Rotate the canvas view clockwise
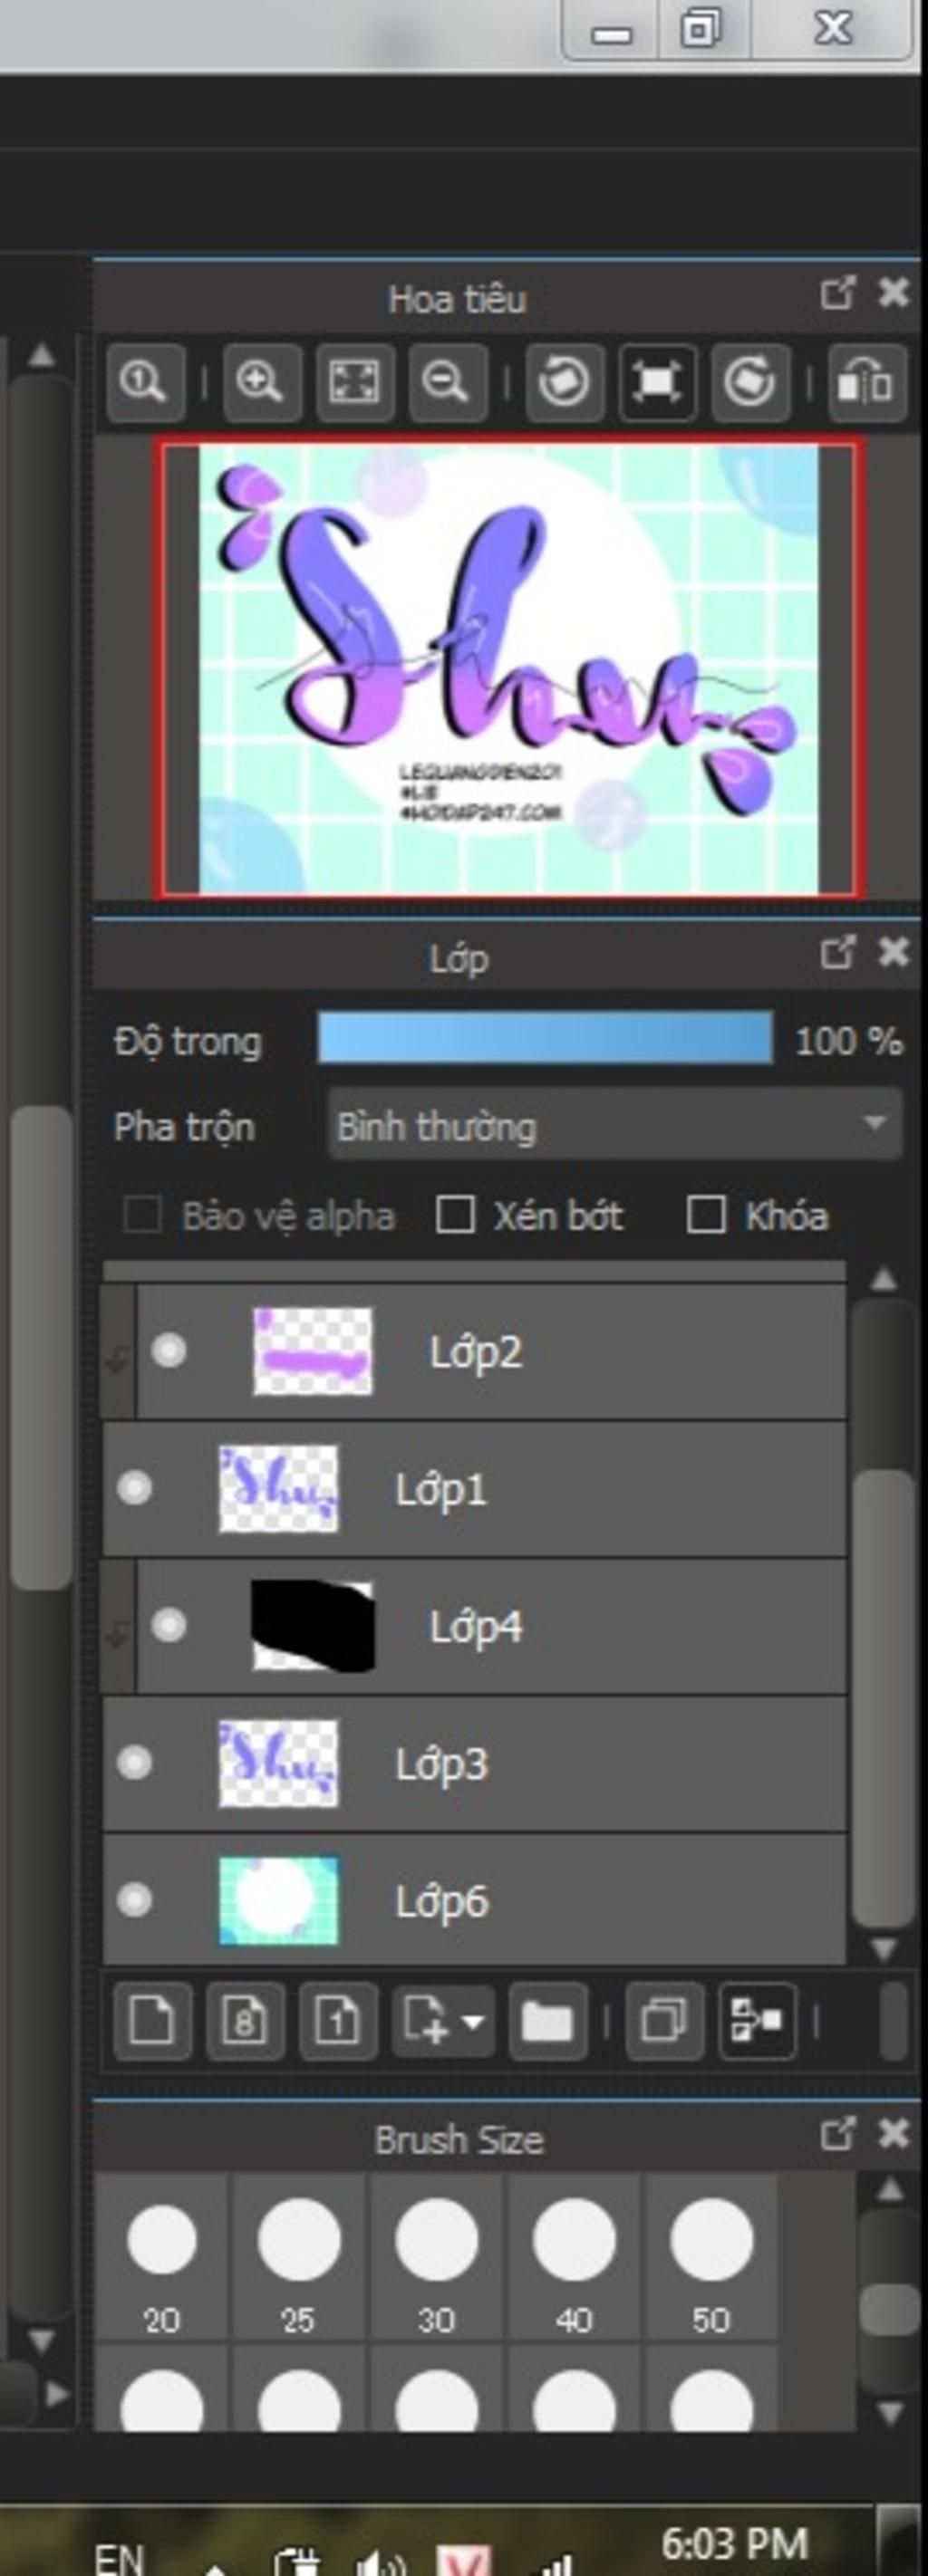This screenshot has height=2576, width=928. 749,382
